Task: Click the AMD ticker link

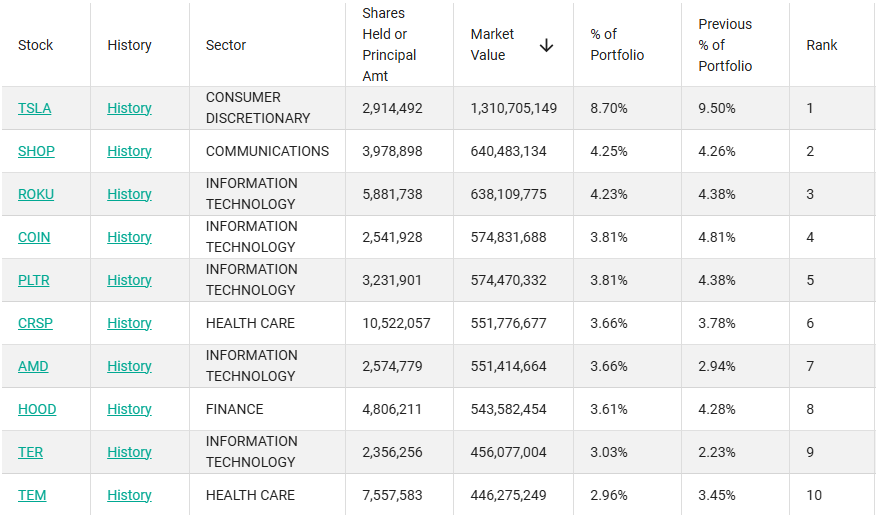Action: pyautogui.click(x=33, y=366)
